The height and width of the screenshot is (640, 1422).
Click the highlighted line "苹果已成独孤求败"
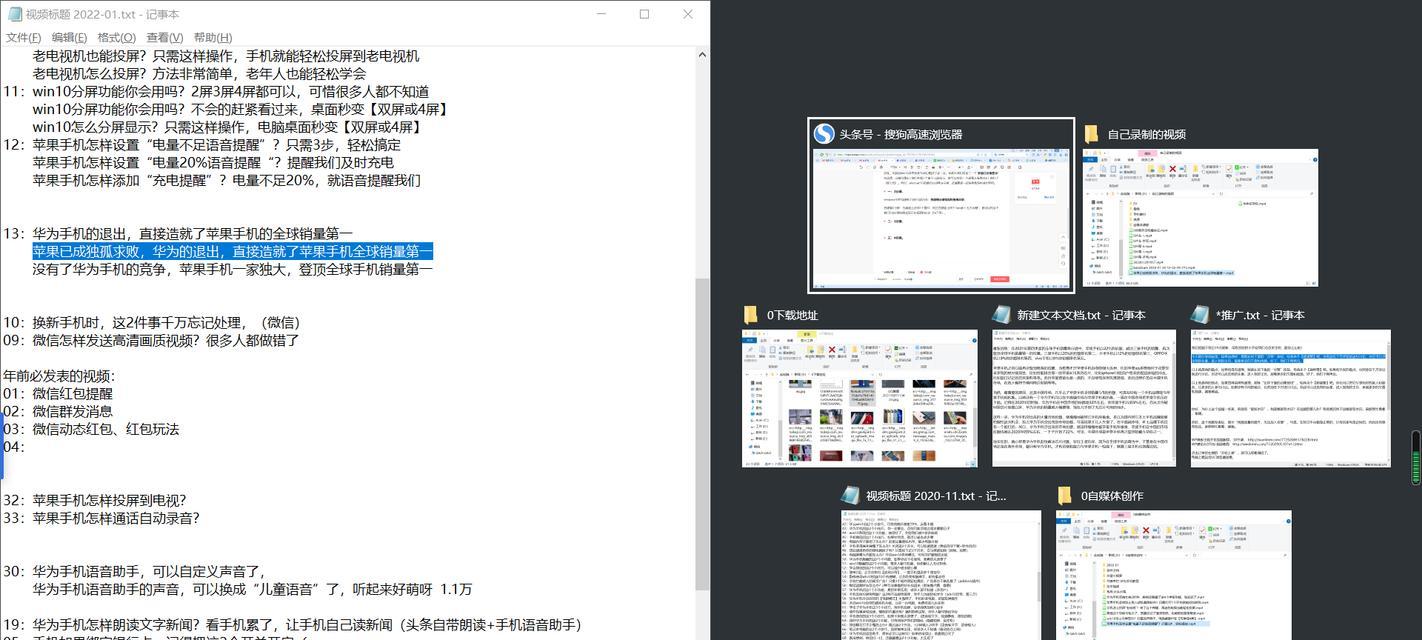point(232,252)
